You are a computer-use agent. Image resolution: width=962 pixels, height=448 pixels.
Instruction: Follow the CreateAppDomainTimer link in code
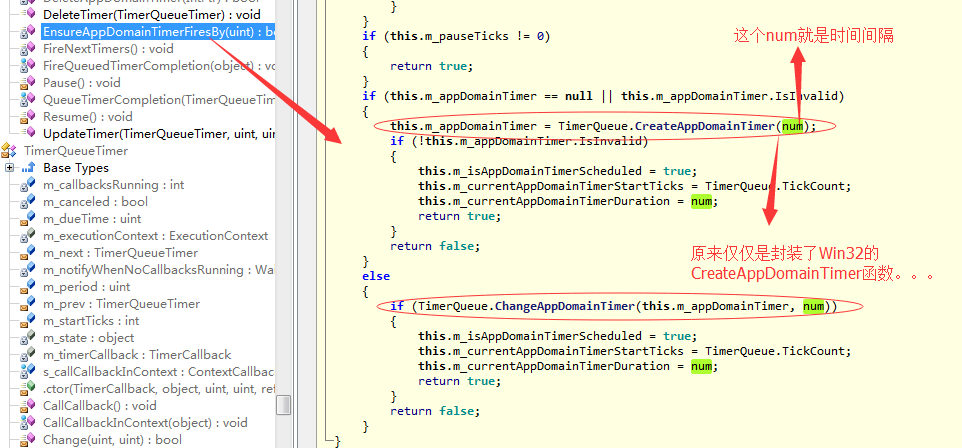706,126
